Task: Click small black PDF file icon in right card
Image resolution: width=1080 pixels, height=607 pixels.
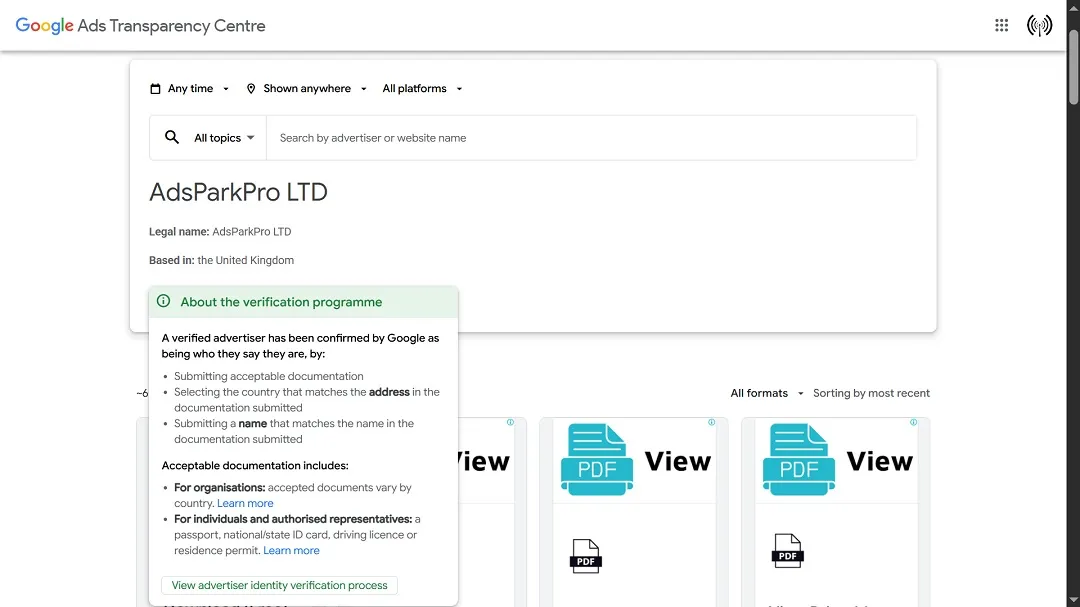Action: tap(787, 551)
